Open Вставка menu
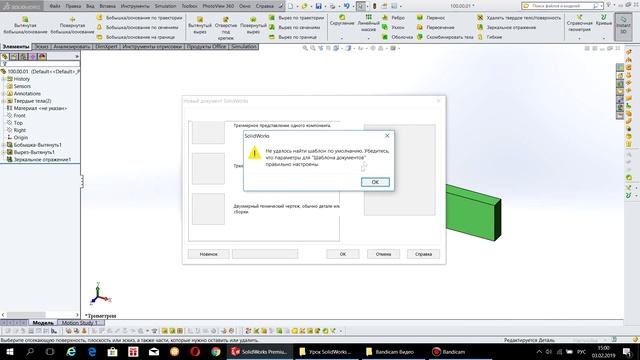 tap(108, 6)
